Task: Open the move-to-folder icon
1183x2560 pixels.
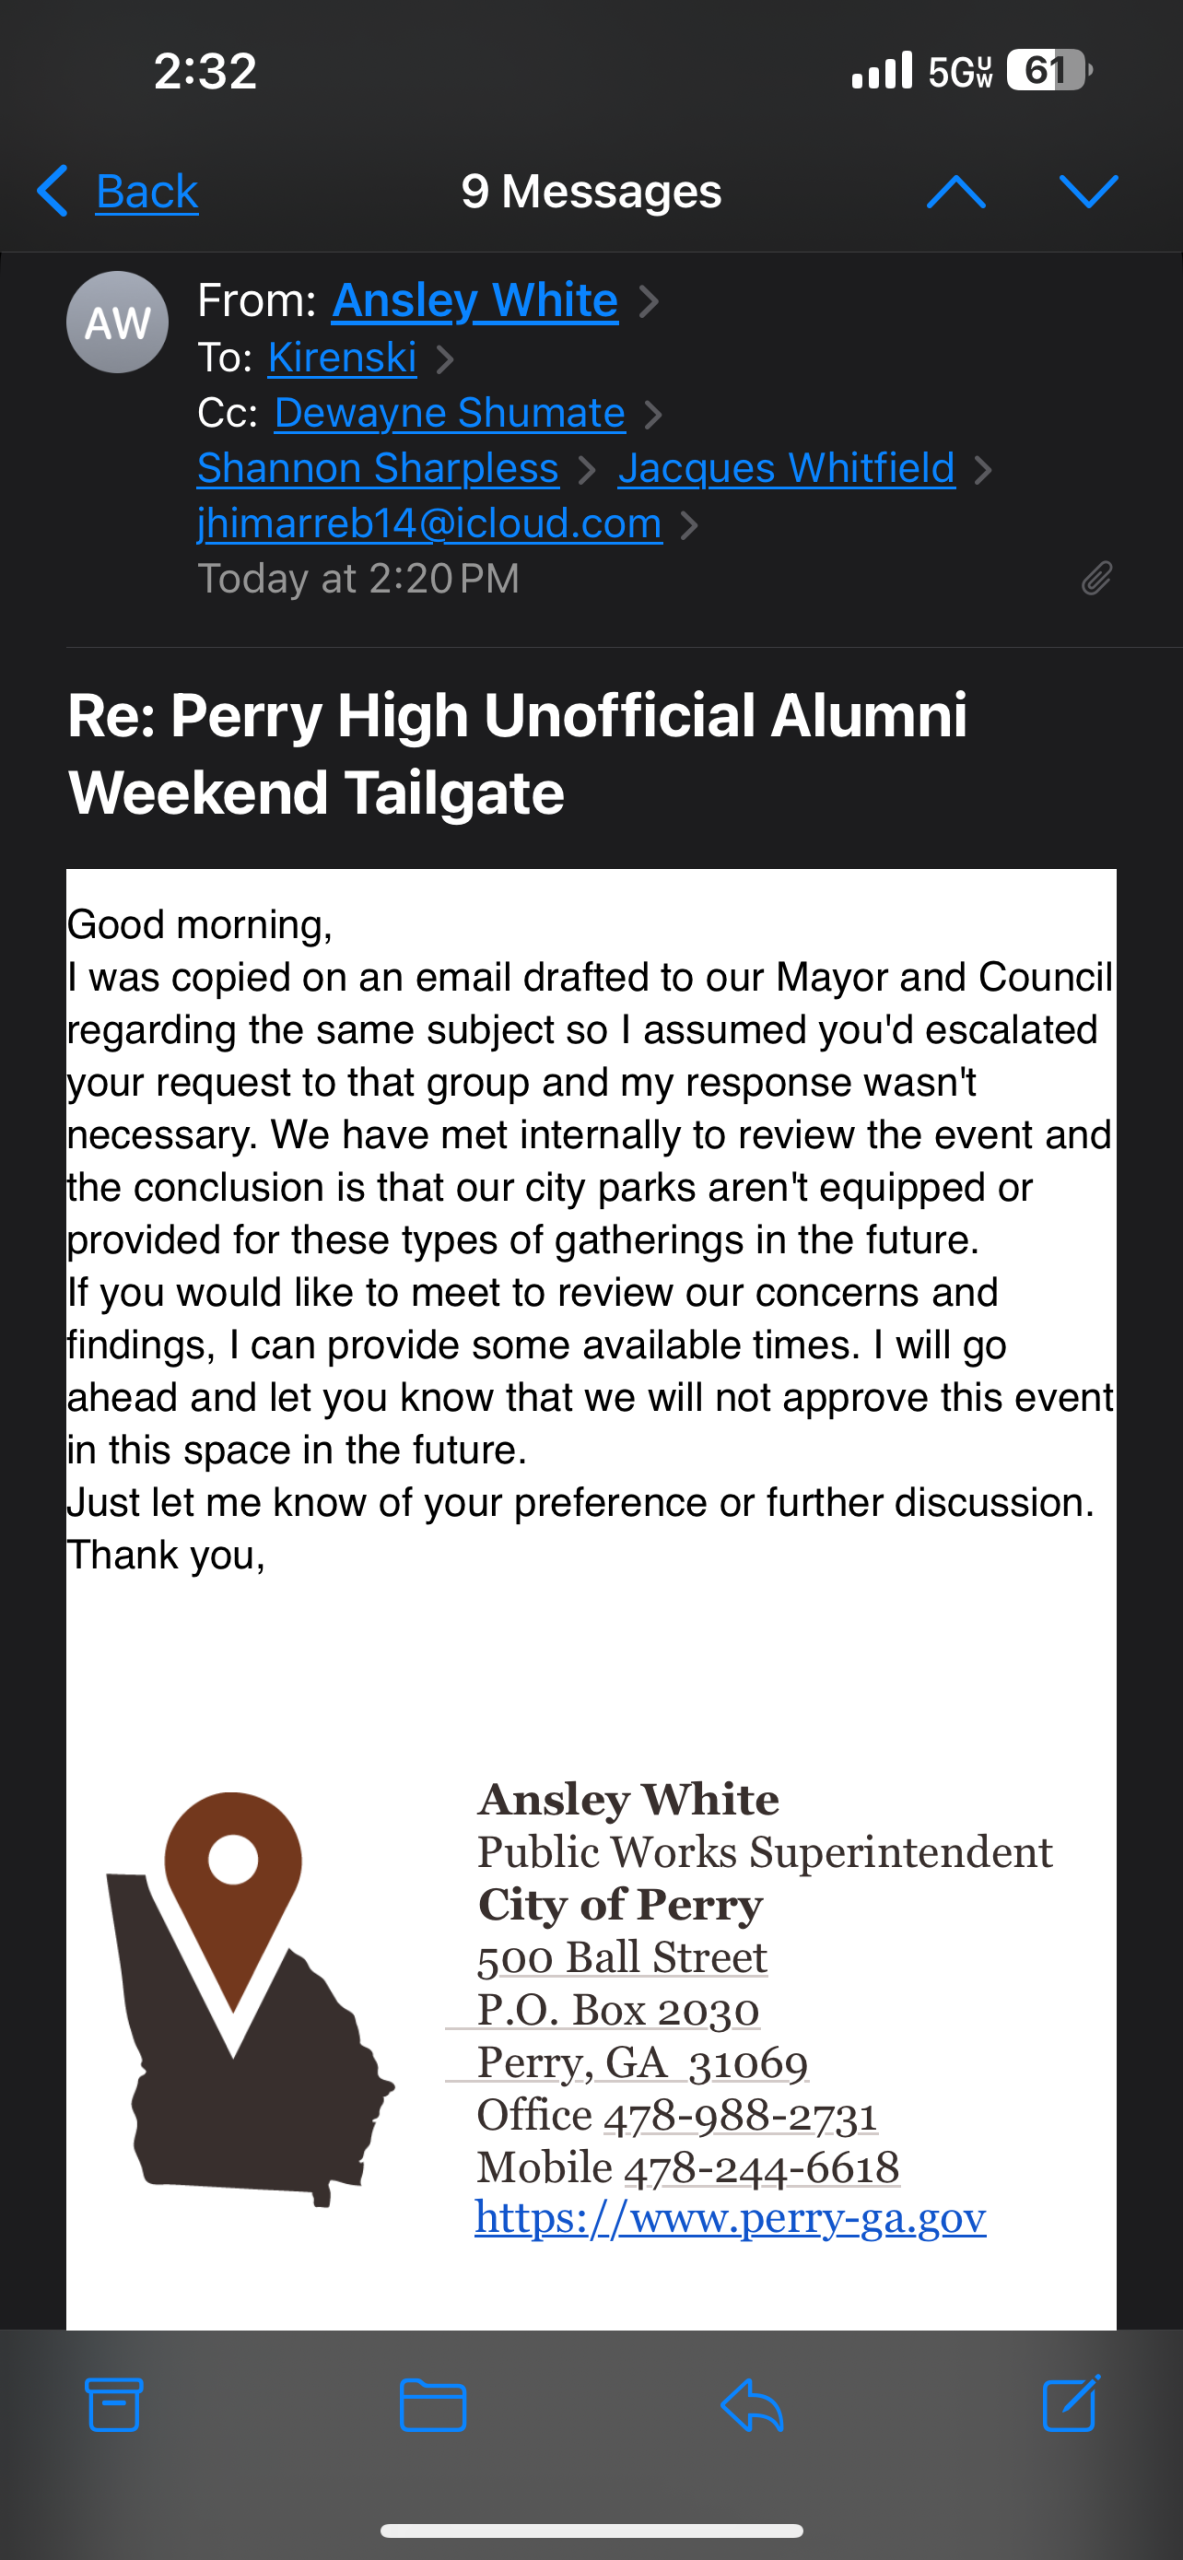Action: click(x=432, y=2404)
